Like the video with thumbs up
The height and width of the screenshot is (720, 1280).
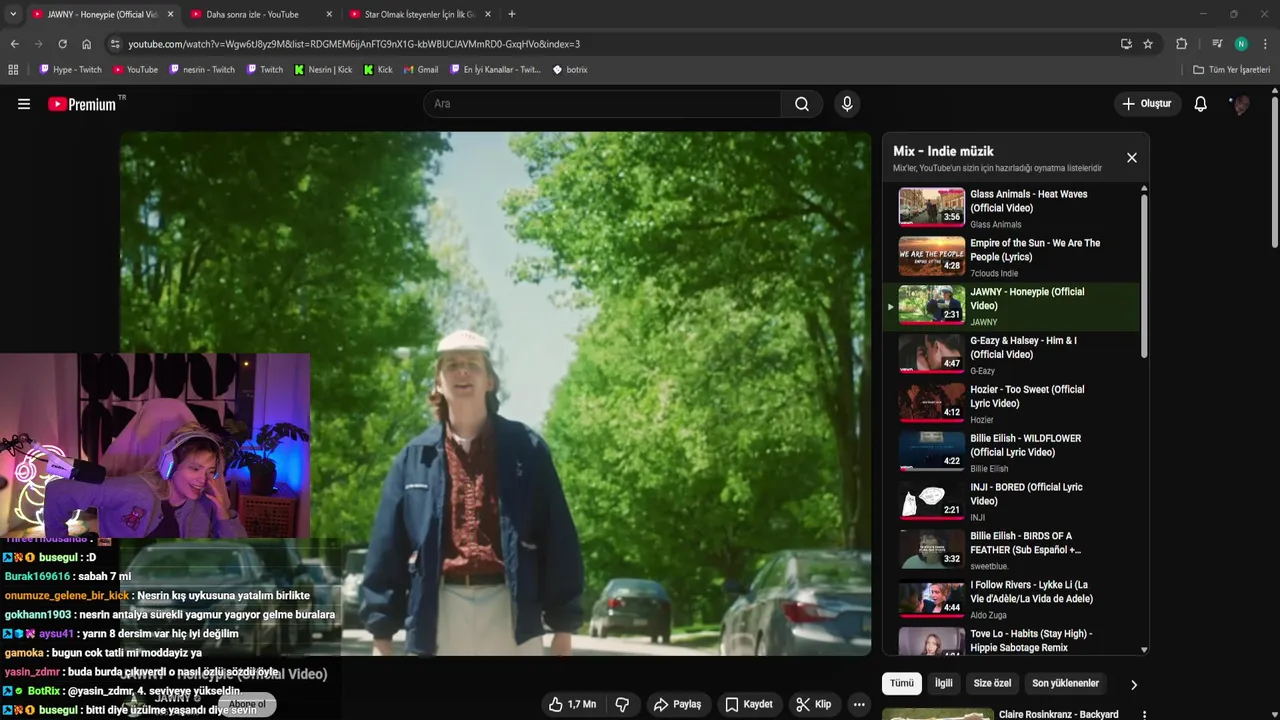coord(572,704)
